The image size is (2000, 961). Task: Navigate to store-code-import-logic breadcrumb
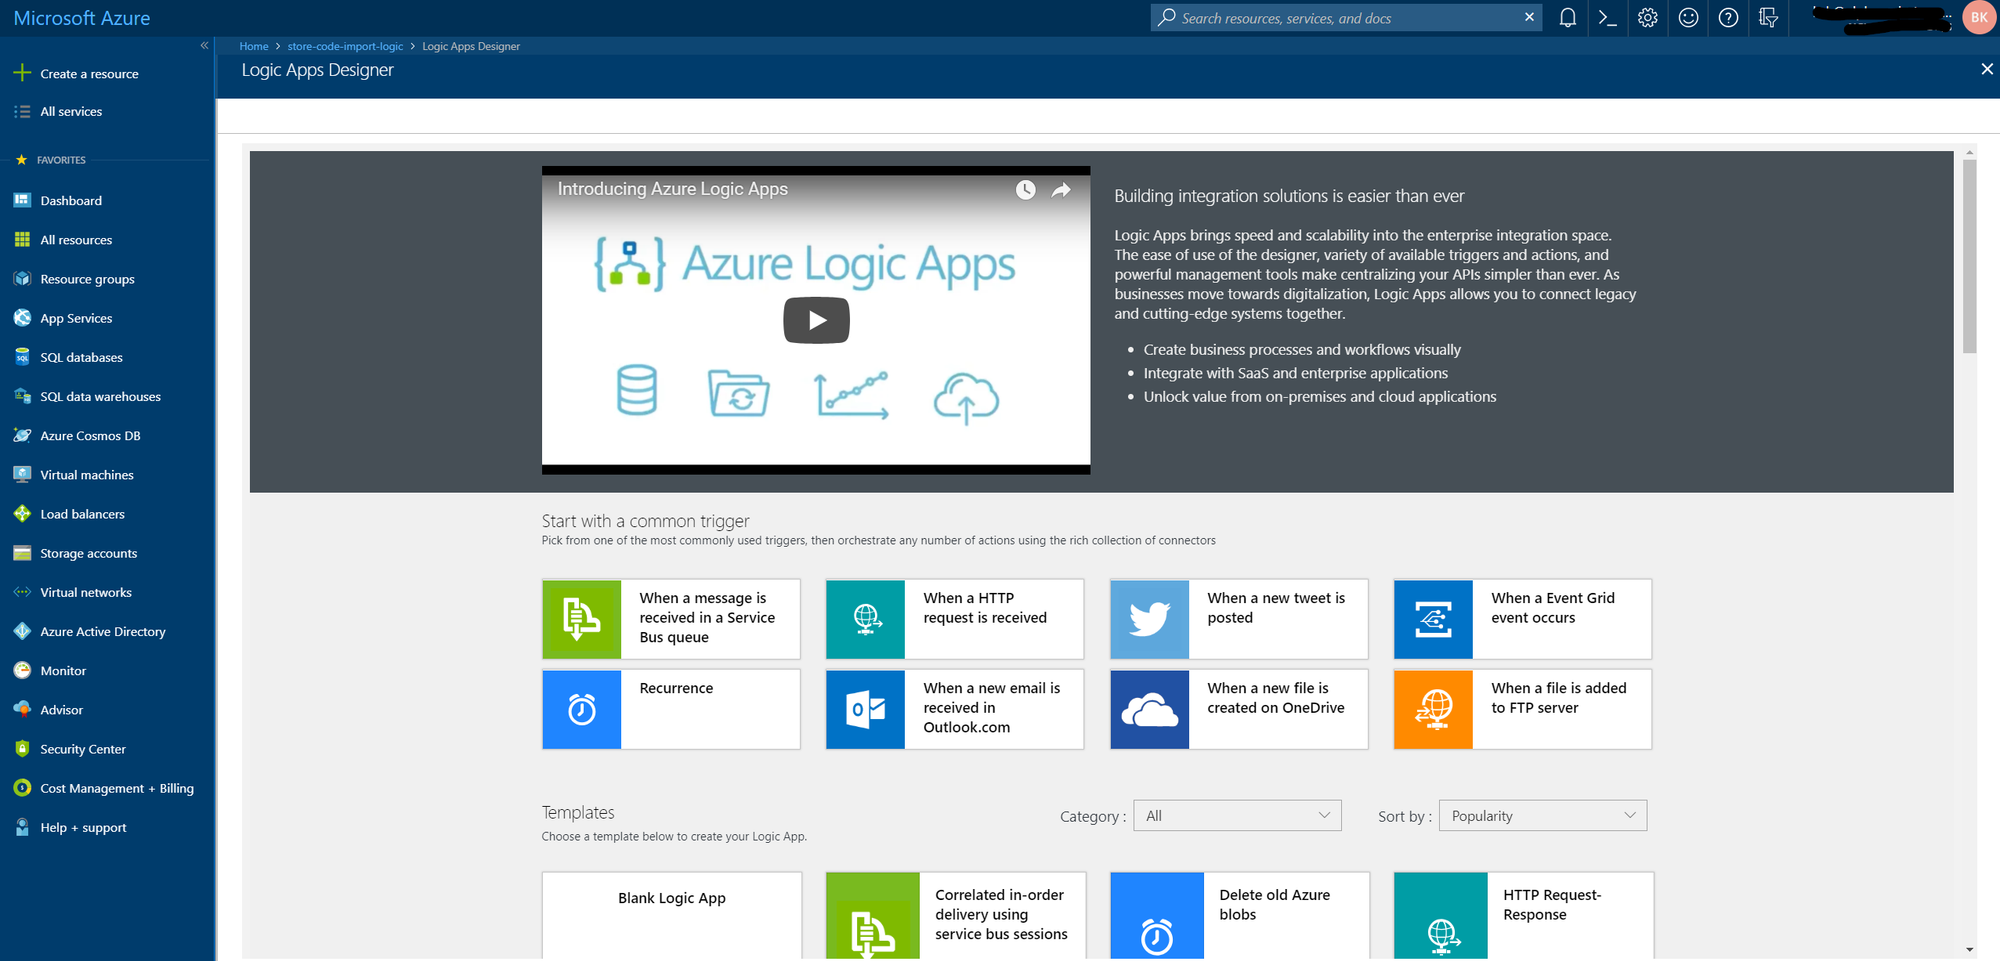[x=345, y=46]
